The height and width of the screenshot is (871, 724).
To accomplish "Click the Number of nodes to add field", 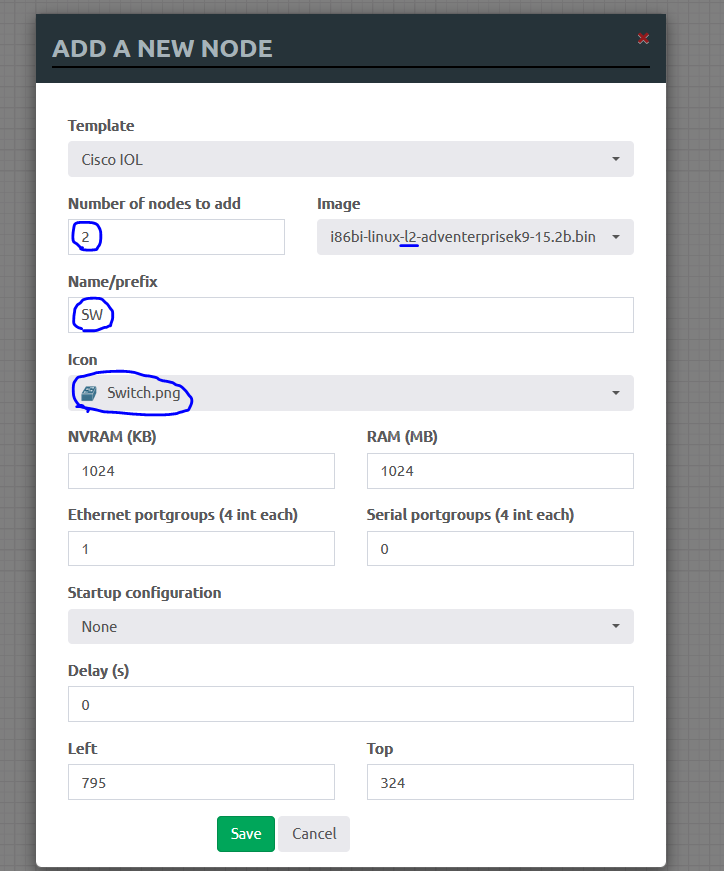I will (x=176, y=237).
